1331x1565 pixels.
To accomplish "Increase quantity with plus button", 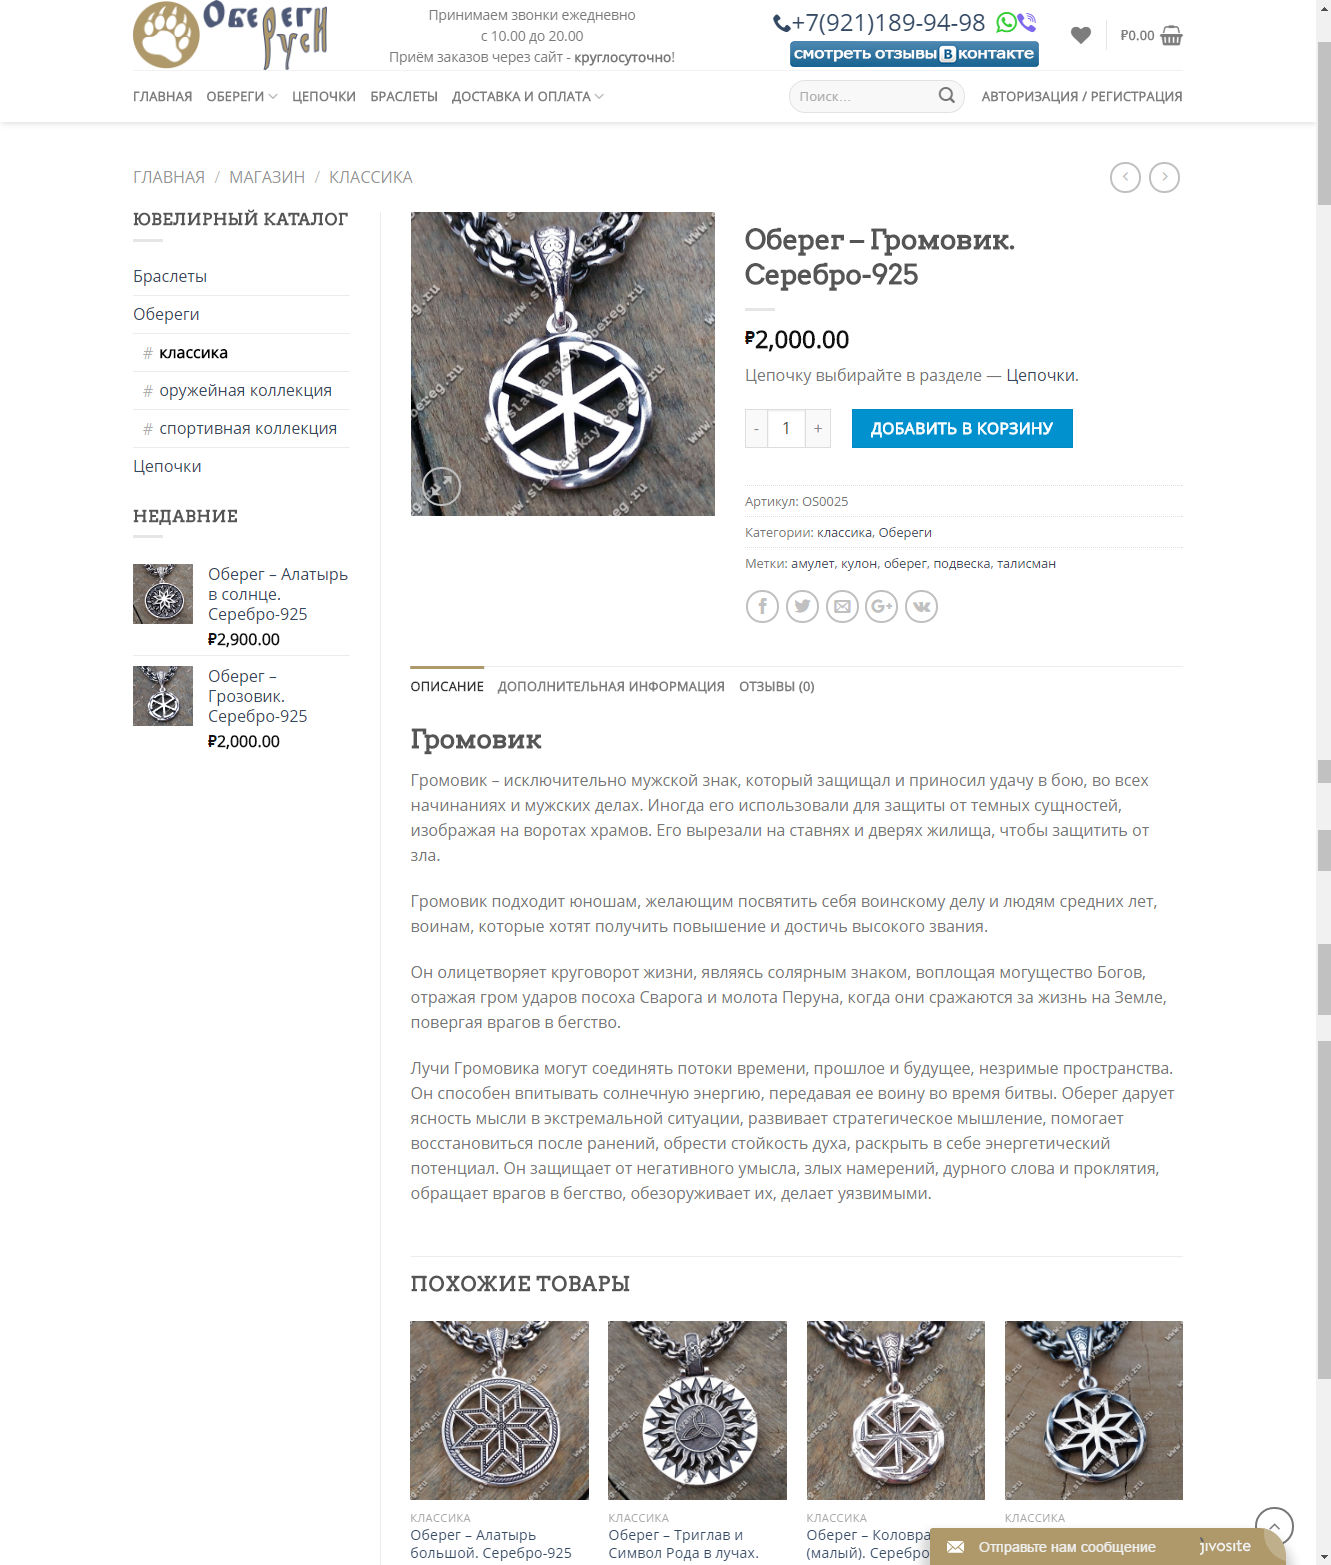I will click(818, 428).
